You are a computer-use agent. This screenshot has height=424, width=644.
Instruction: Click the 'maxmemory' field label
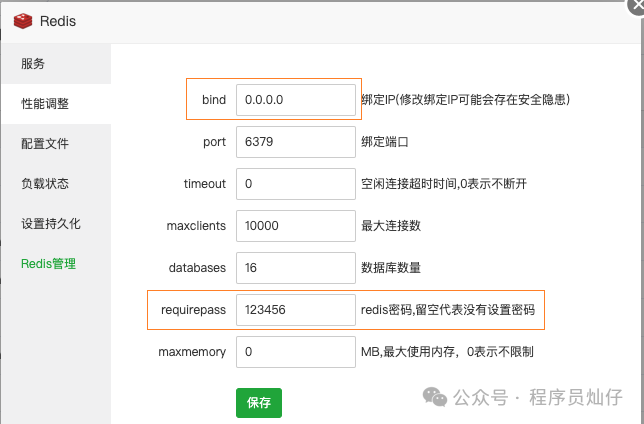[192, 352]
